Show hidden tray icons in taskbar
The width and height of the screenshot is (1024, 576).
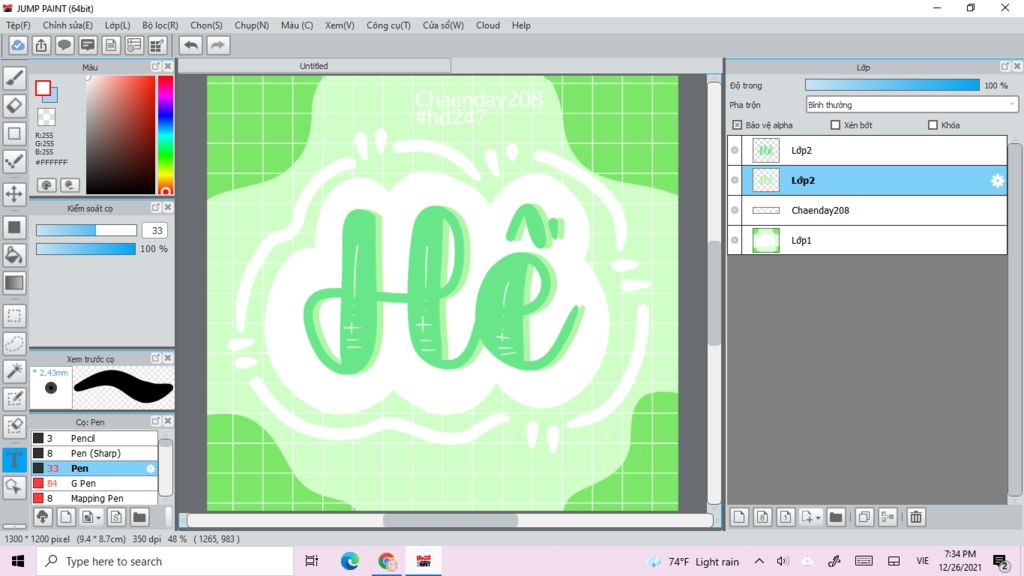point(759,561)
